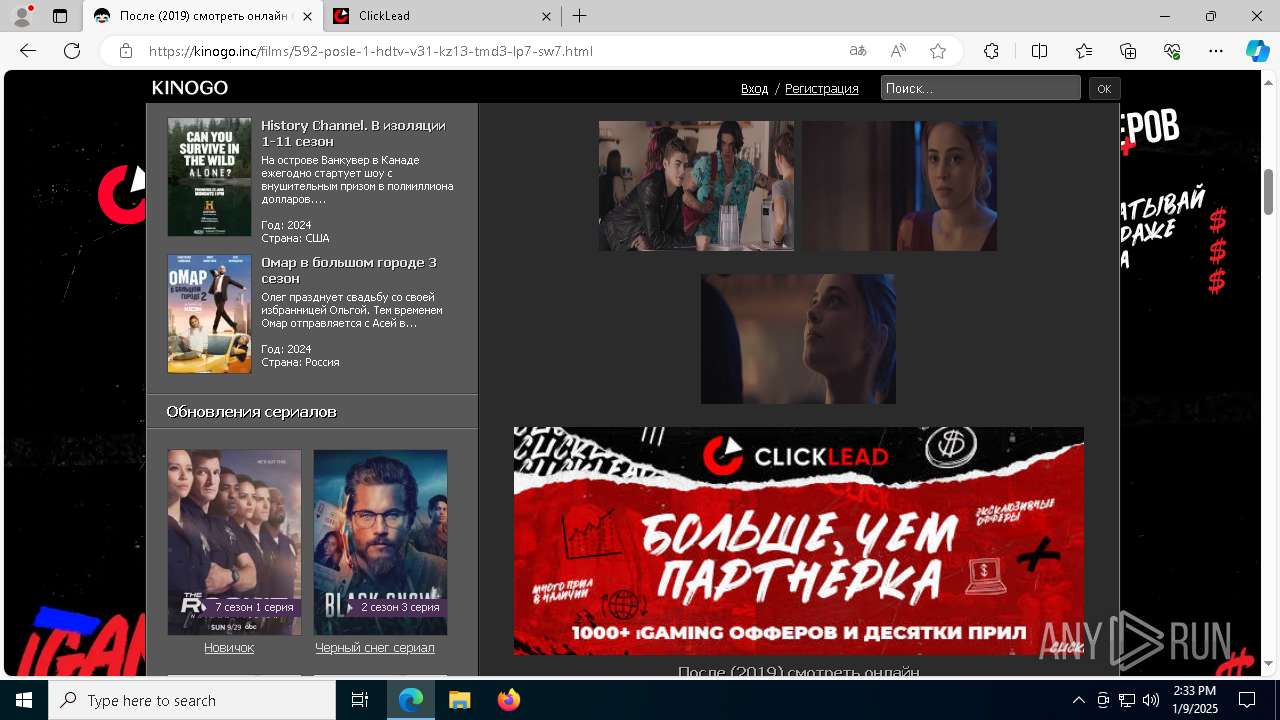The width and height of the screenshot is (1280, 720).
Task: Open the network tray icon
Action: (1127, 700)
